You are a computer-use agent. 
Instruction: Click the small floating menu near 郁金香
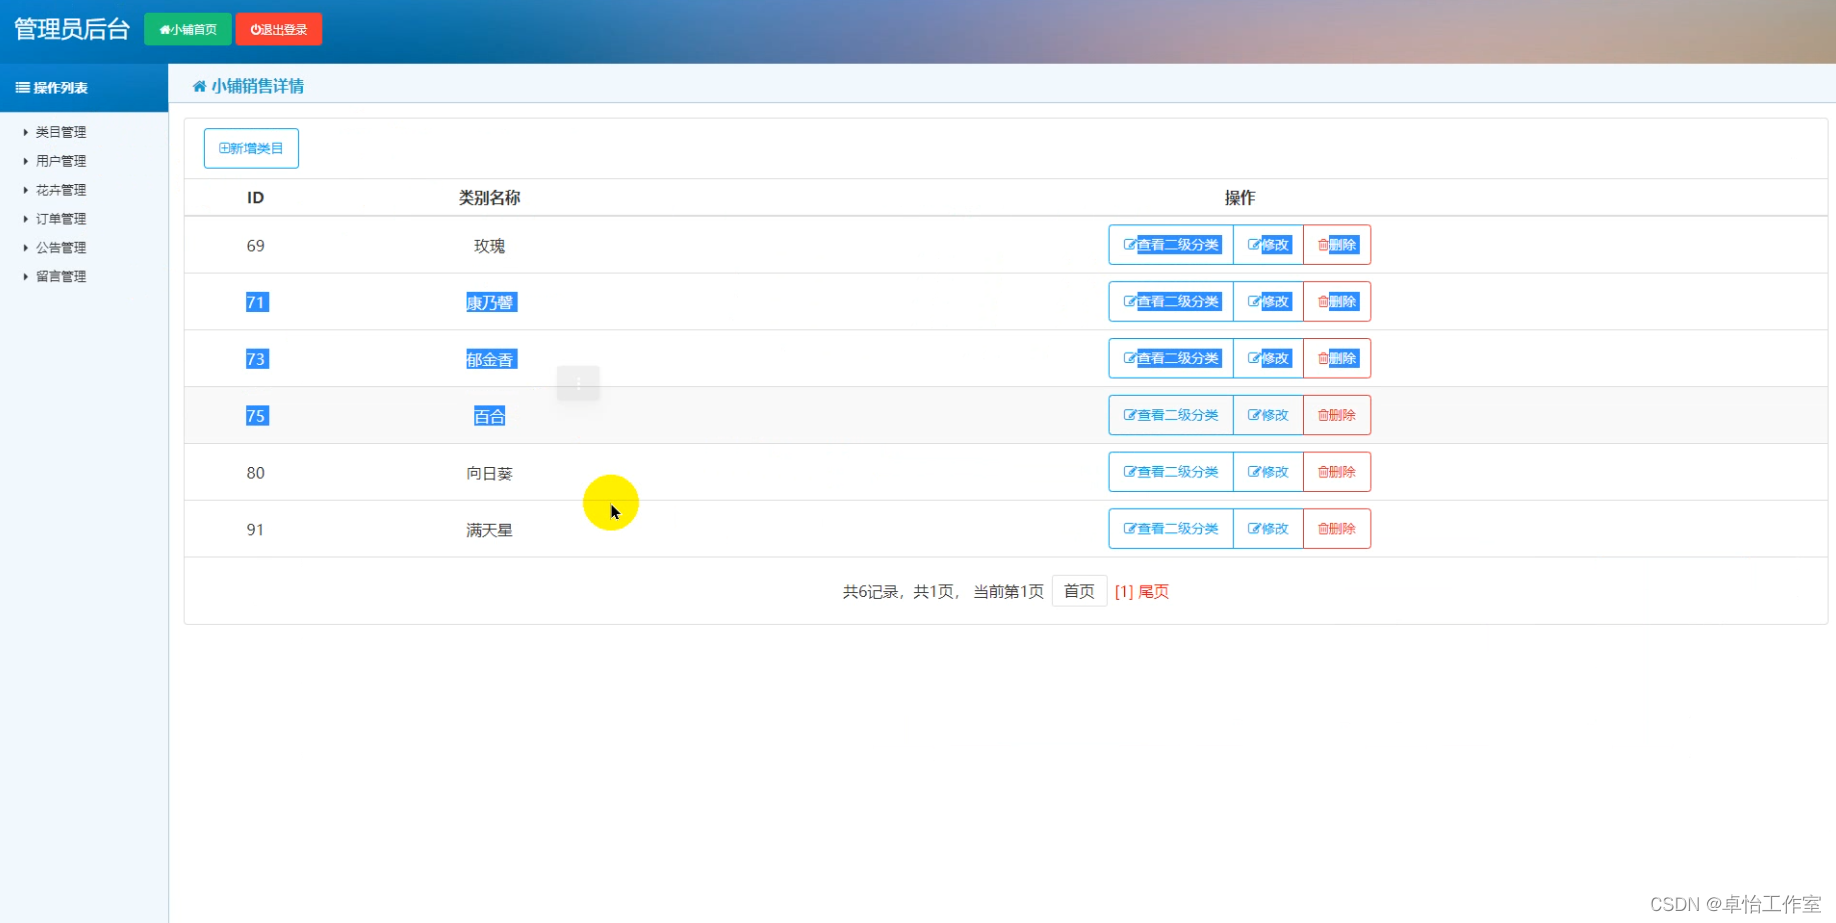click(x=578, y=383)
